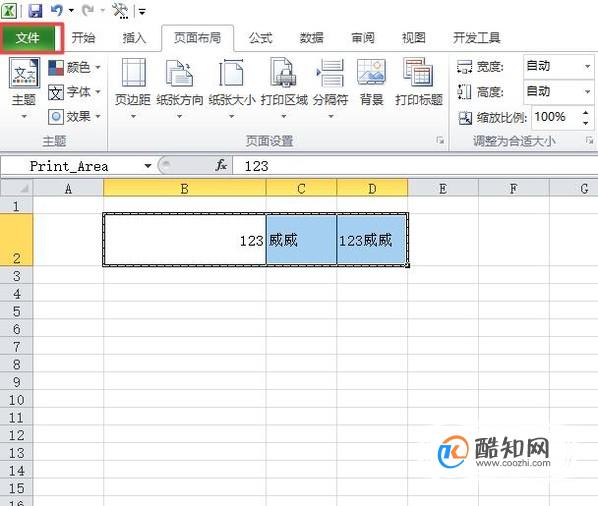598x506 pixels.
Task: Open the 主题 themes gallery icon
Action: [x=24, y=73]
